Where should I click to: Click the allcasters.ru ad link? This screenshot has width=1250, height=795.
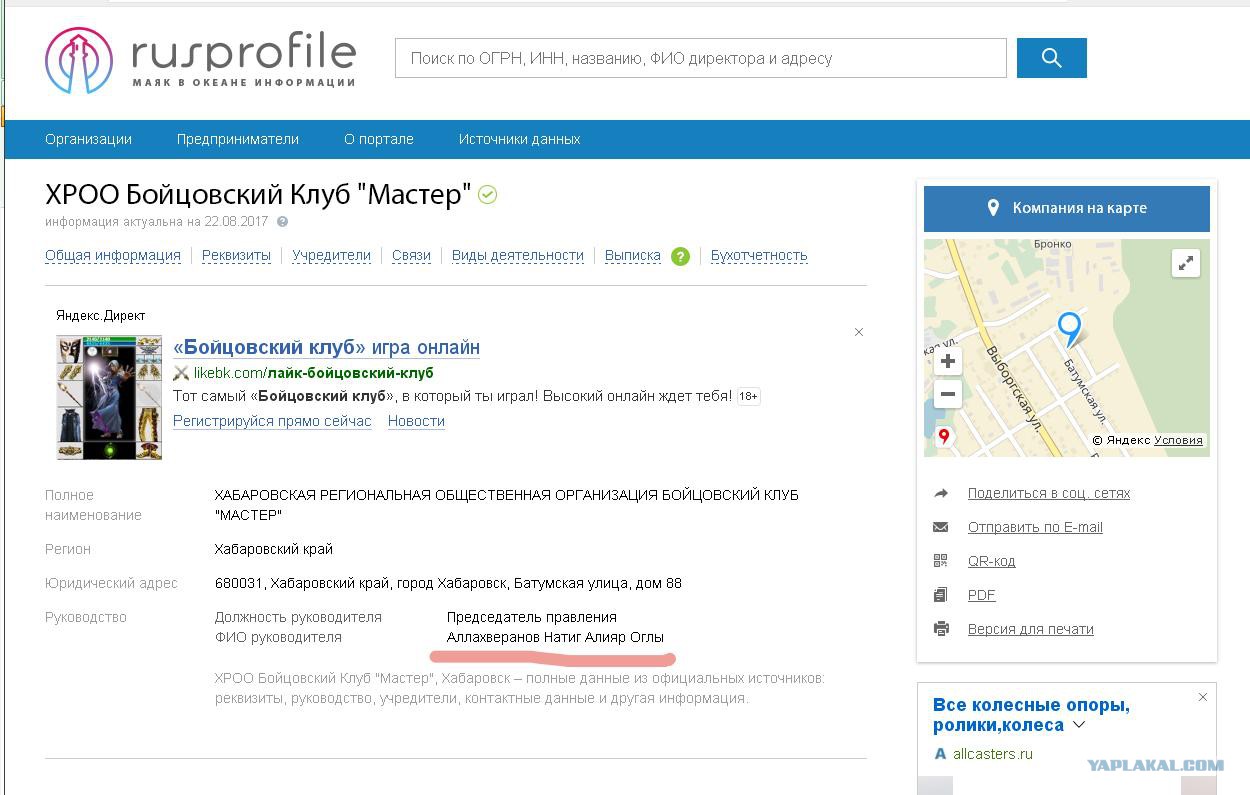pyautogui.click(x=993, y=754)
